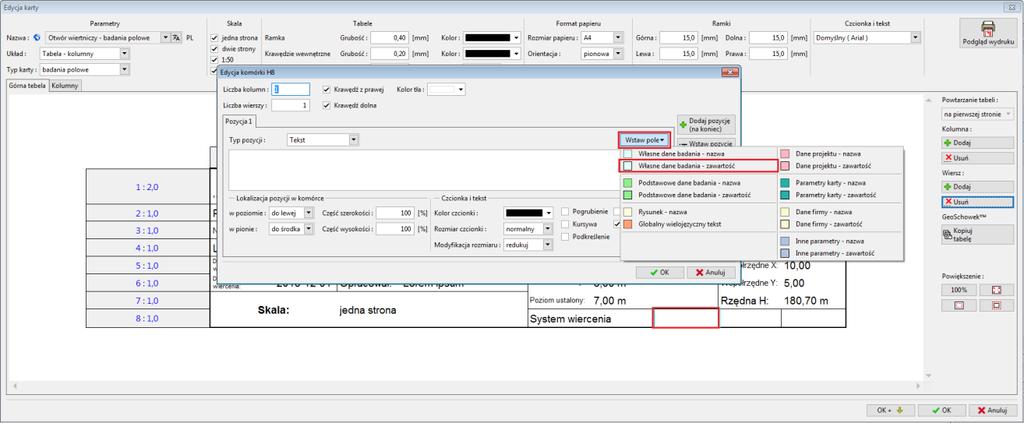Enable Podkreślenie underline checkbox
The width and height of the screenshot is (1024, 423).
coord(564,236)
